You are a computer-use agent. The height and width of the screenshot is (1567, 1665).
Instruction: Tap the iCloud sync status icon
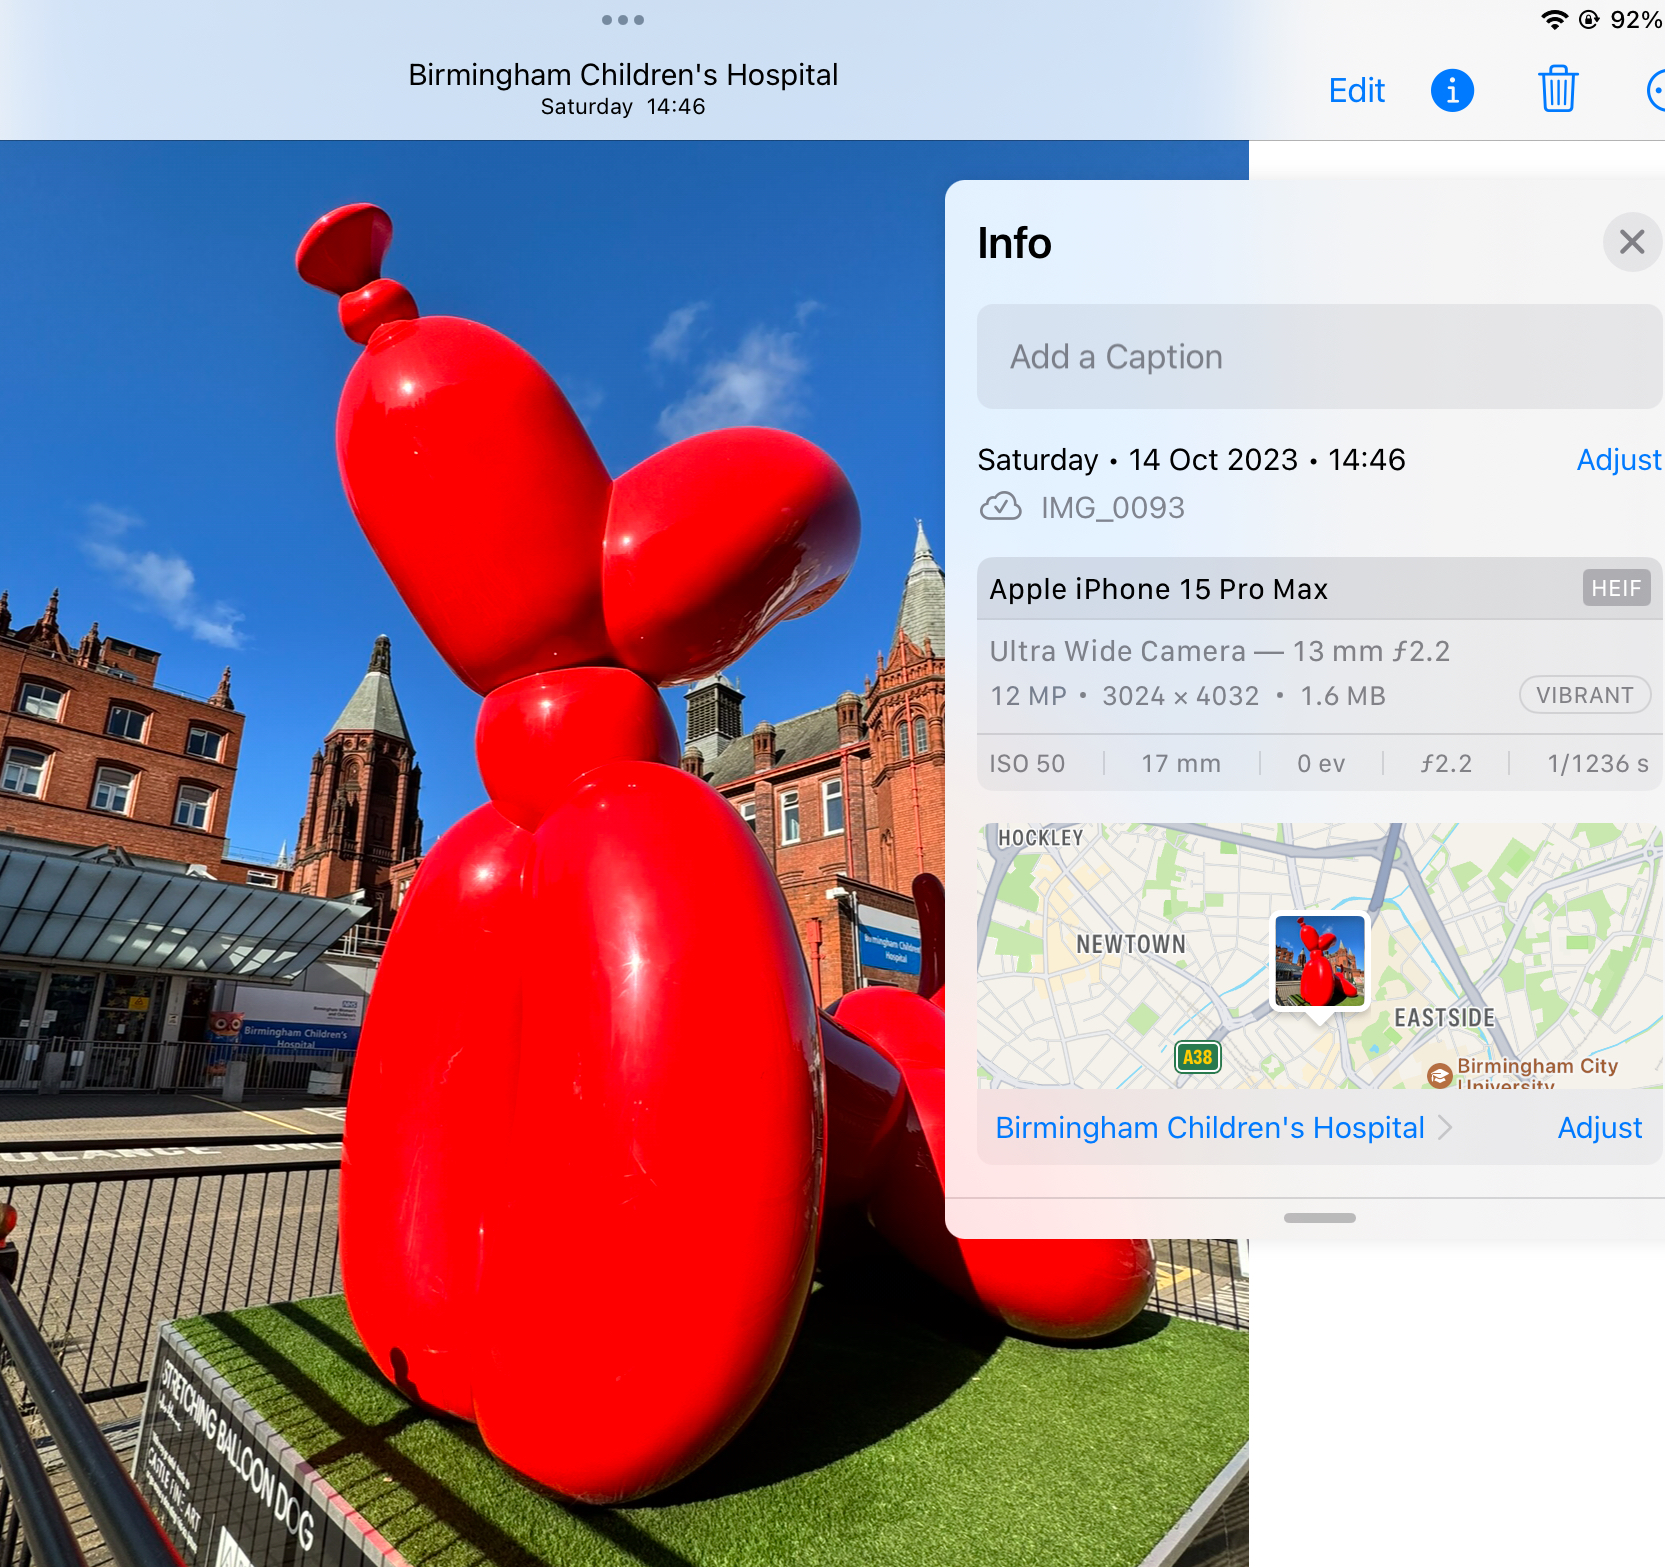[x=1000, y=507]
